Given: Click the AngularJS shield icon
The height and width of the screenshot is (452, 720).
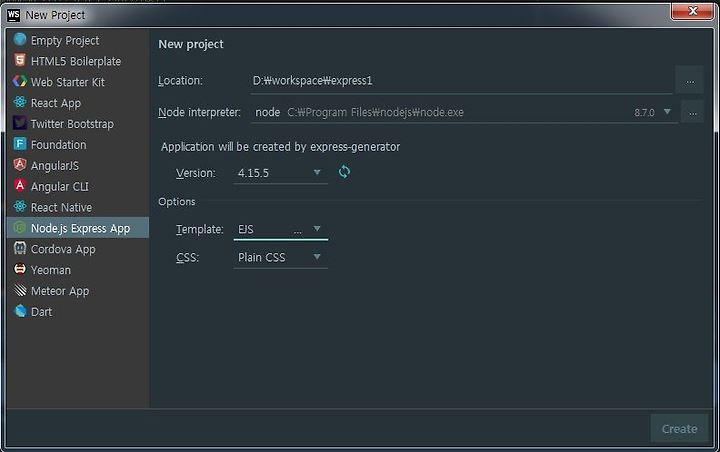Looking at the screenshot, I should click(x=20, y=164).
